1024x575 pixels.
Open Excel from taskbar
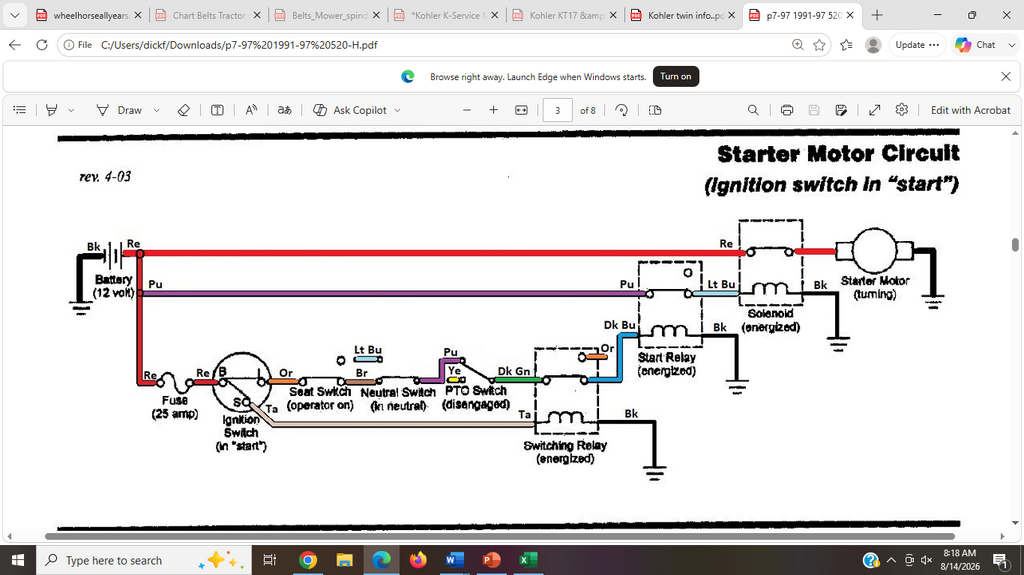(x=528, y=560)
